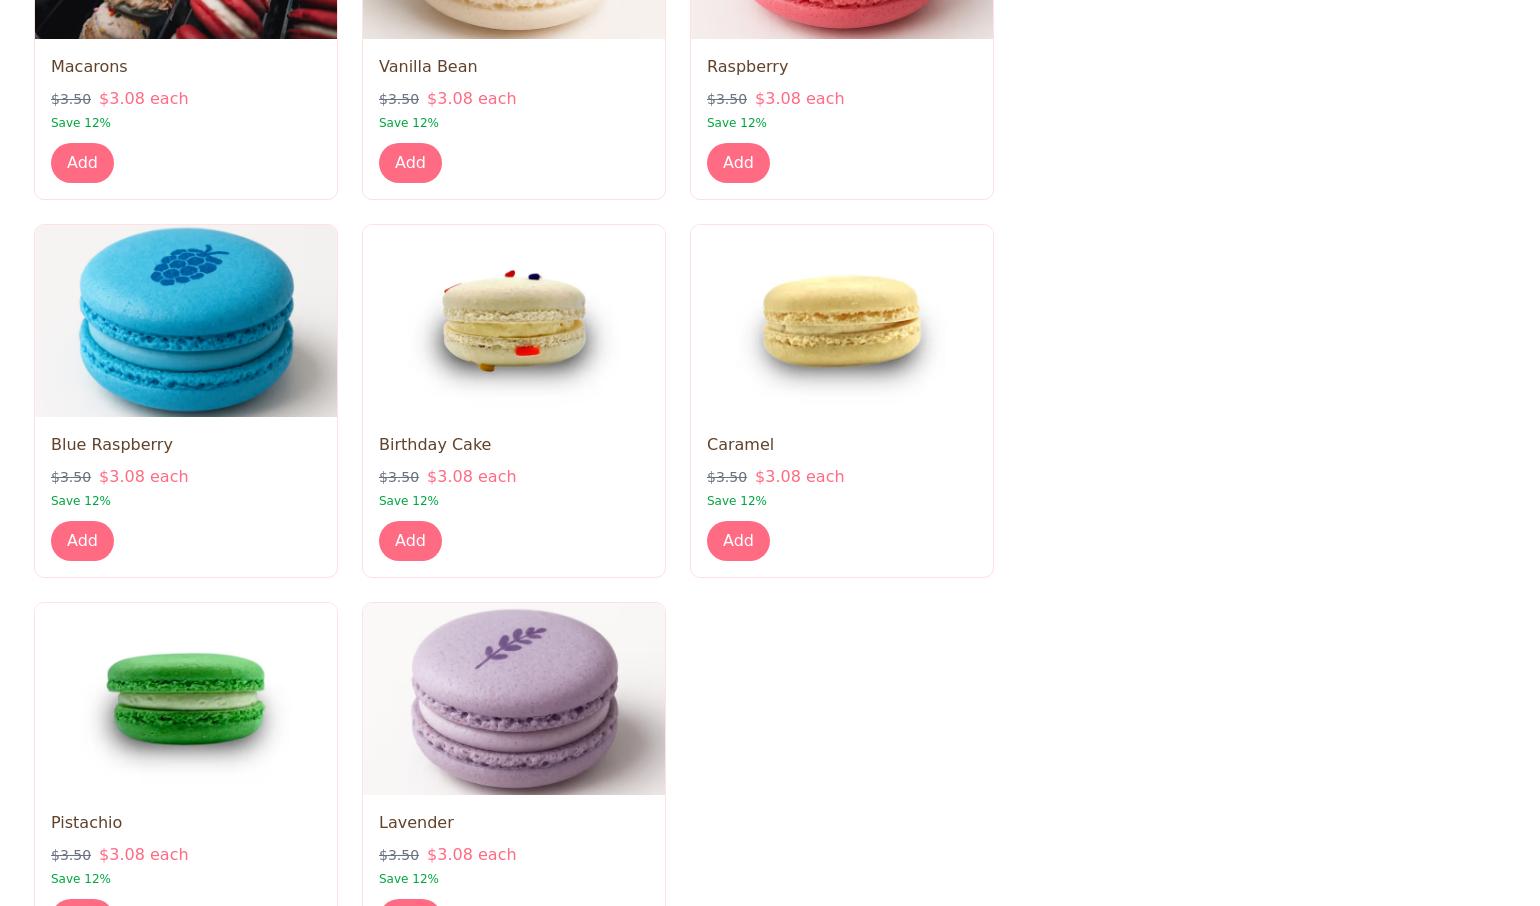Image resolution: width=1540 pixels, height=906 pixels.
Task: Click the Macarons product name
Action: tap(89, 66)
